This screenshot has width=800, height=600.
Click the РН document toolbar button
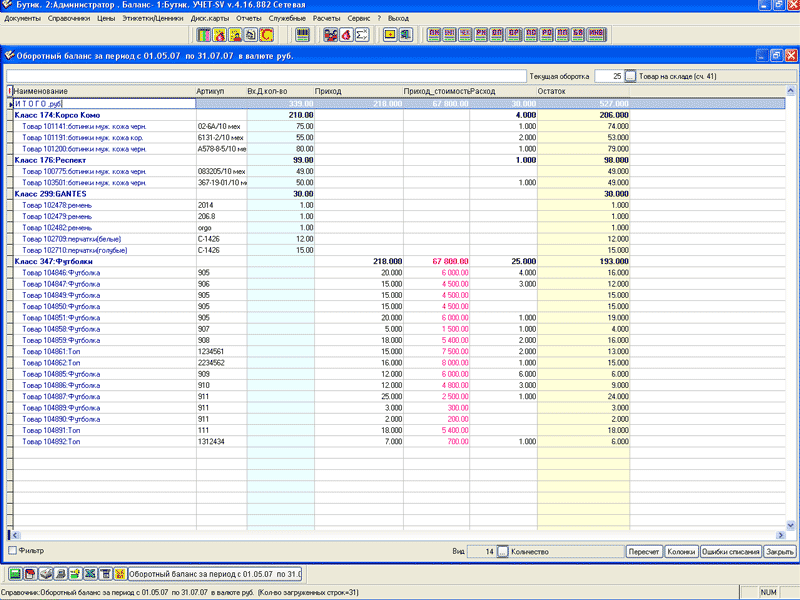click(482, 35)
